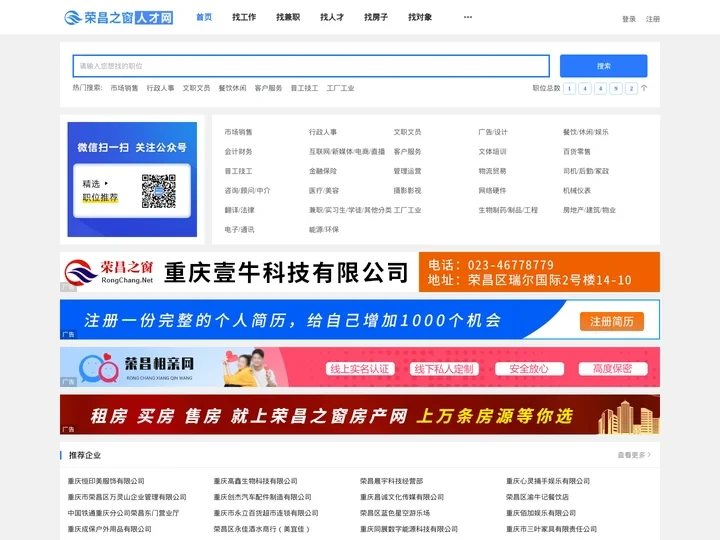Click the blue 搜索 button
This screenshot has height=540, width=720.
(603, 66)
